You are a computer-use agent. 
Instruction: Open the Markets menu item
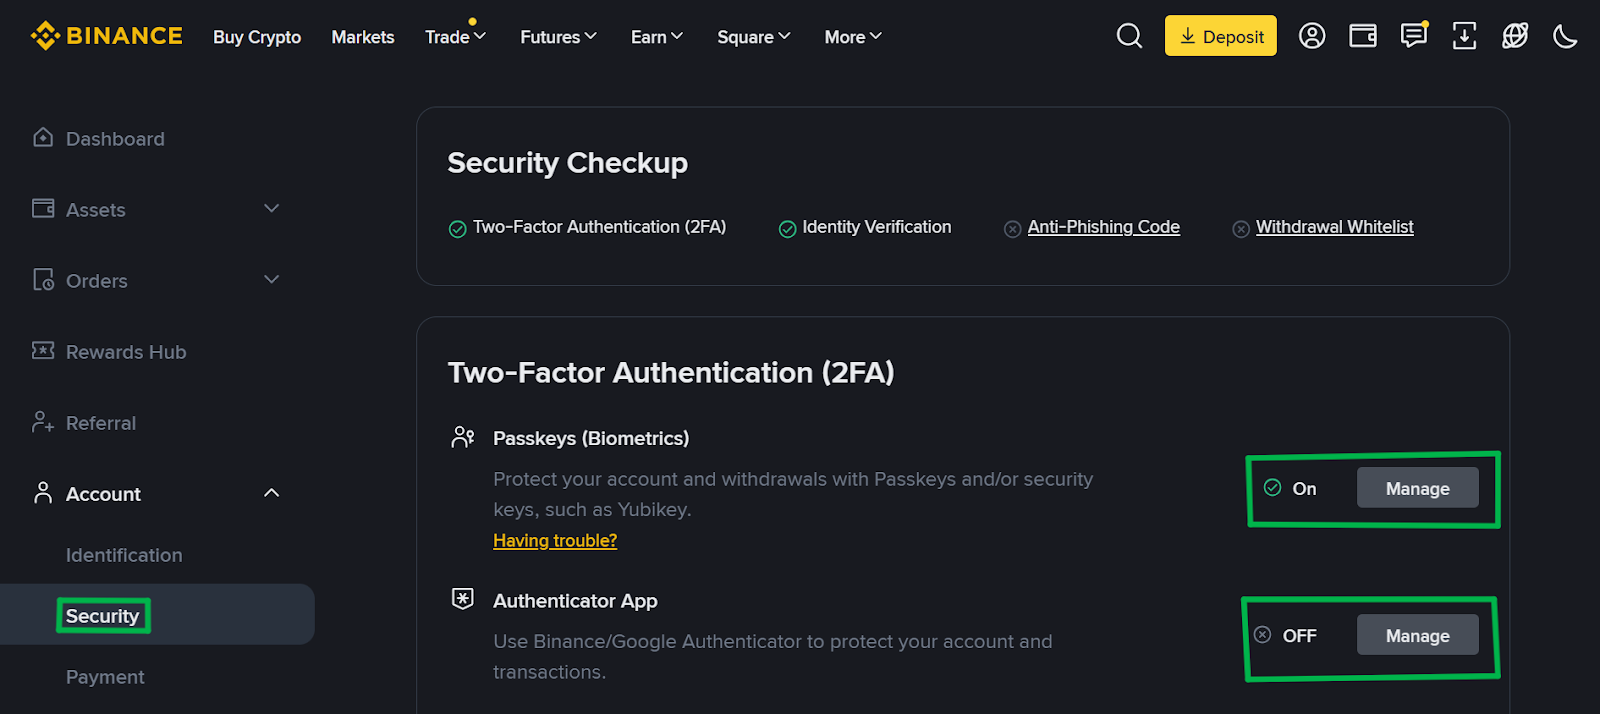pos(362,36)
